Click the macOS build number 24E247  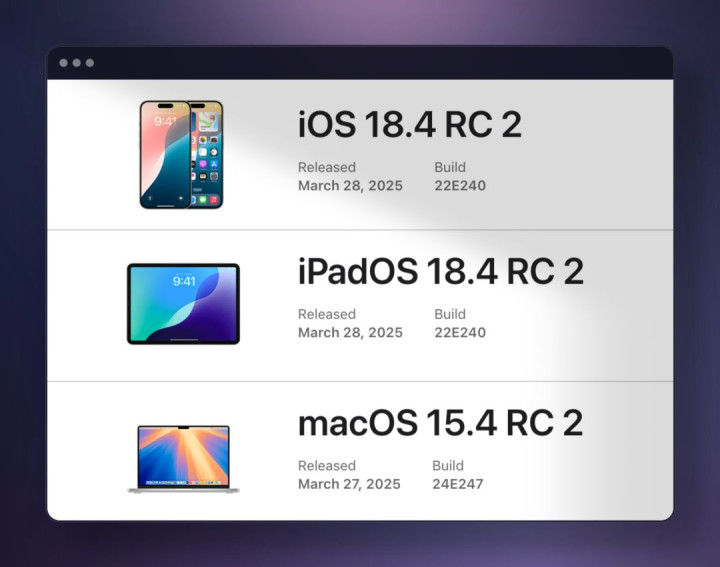click(x=457, y=484)
